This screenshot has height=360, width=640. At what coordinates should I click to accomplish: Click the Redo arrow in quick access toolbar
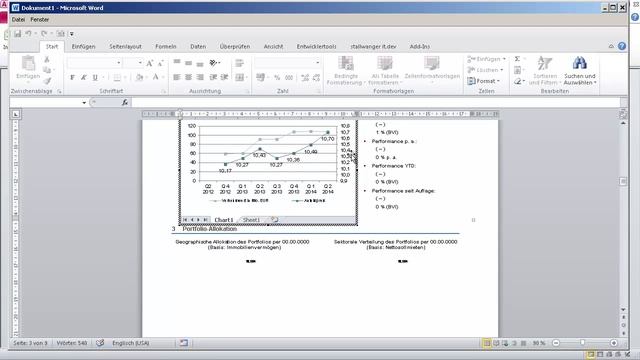point(44,33)
